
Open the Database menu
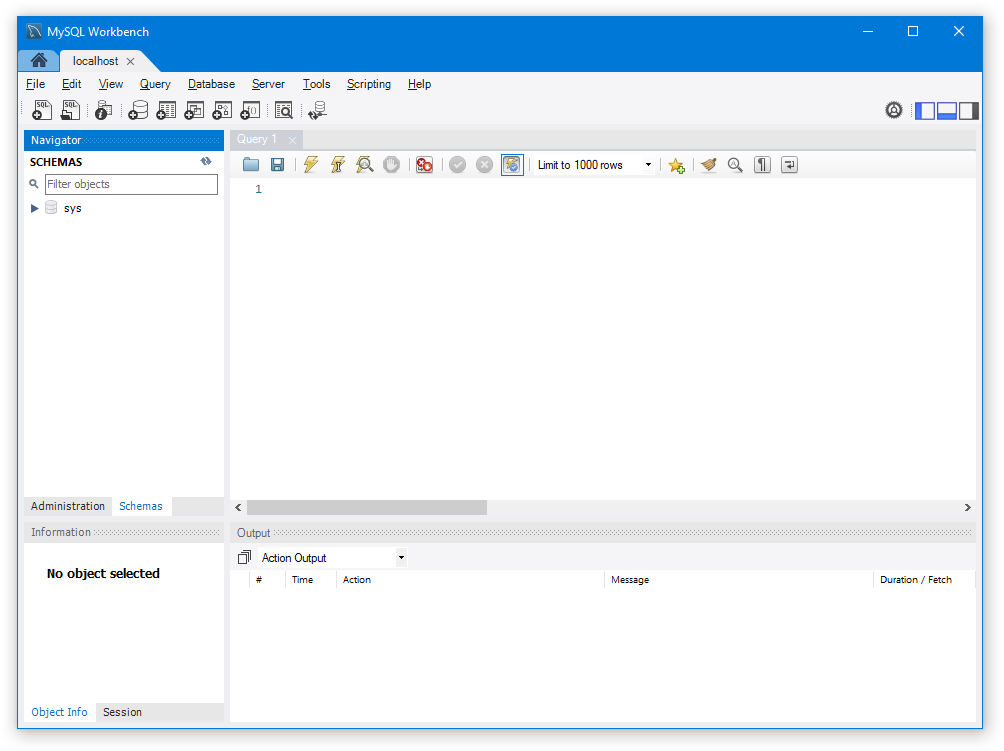click(x=211, y=84)
